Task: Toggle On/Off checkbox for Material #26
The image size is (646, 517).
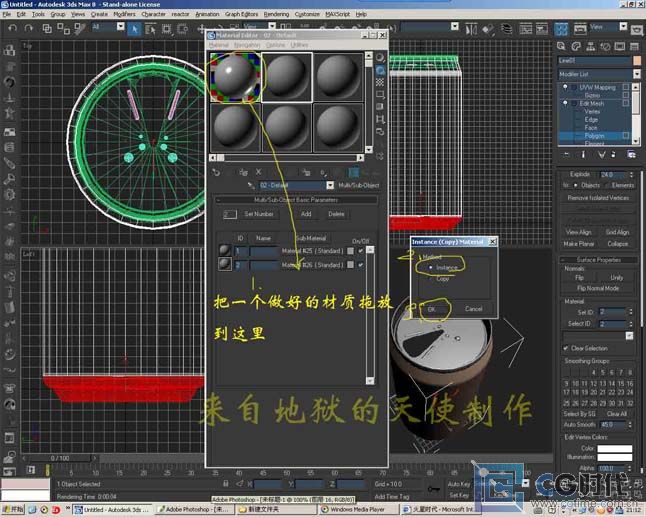Action: click(x=361, y=265)
